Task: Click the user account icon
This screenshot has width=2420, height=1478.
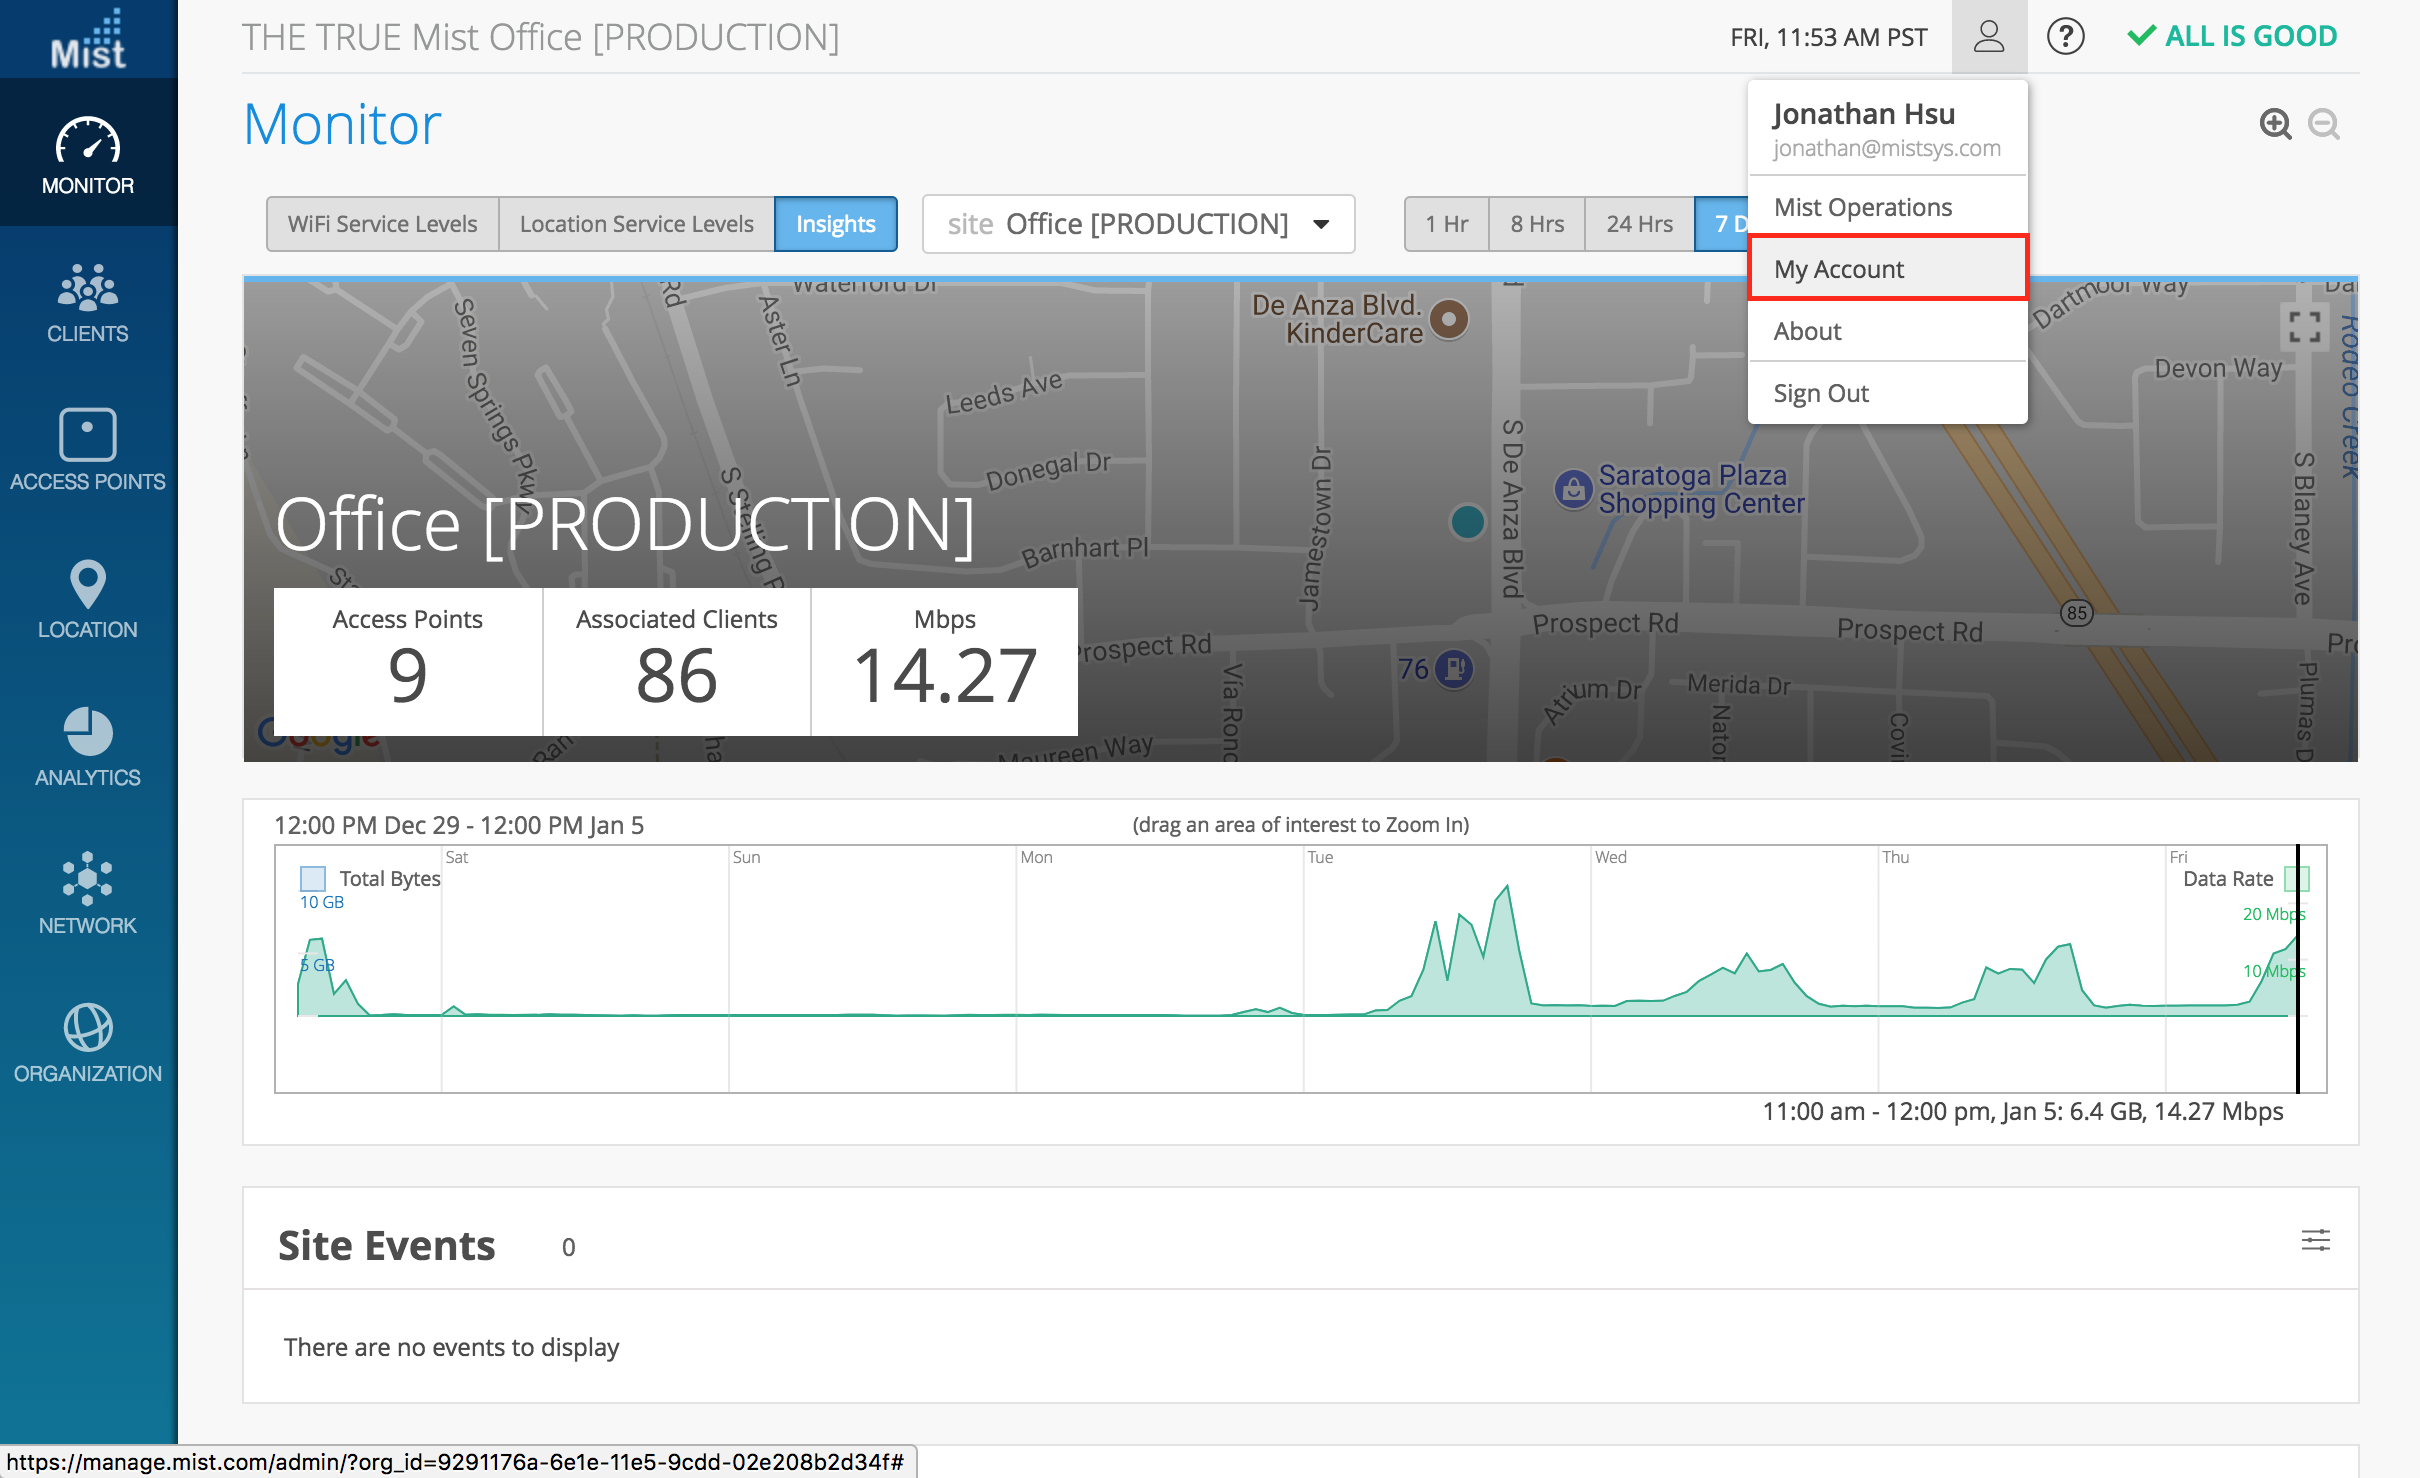Action: tap(1989, 37)
